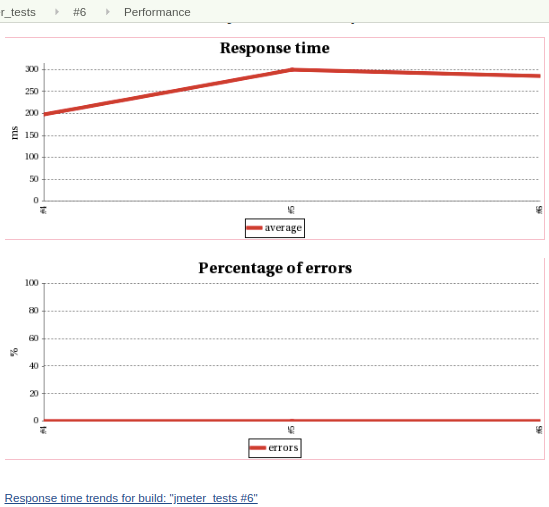Click the % axis label

click(x=14, y=352)
